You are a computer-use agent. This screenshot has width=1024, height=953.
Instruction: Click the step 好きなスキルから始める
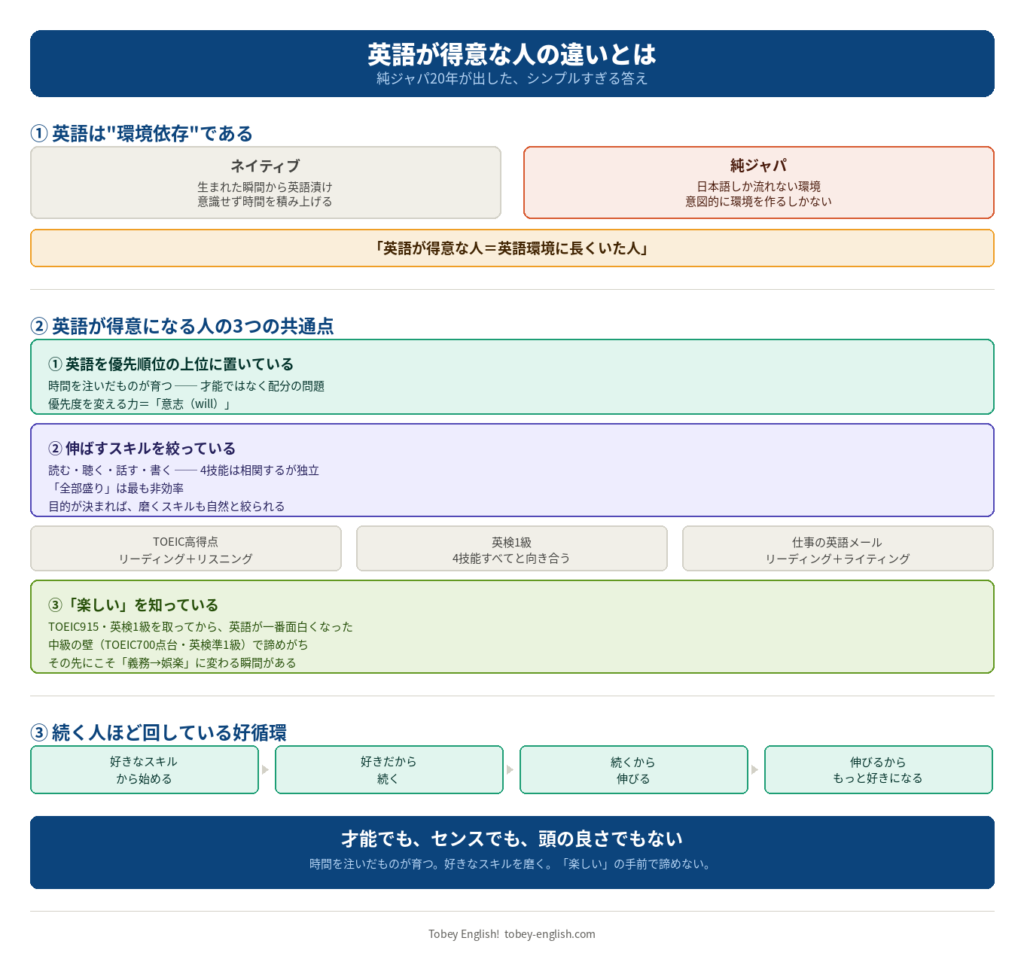(144, 770)
